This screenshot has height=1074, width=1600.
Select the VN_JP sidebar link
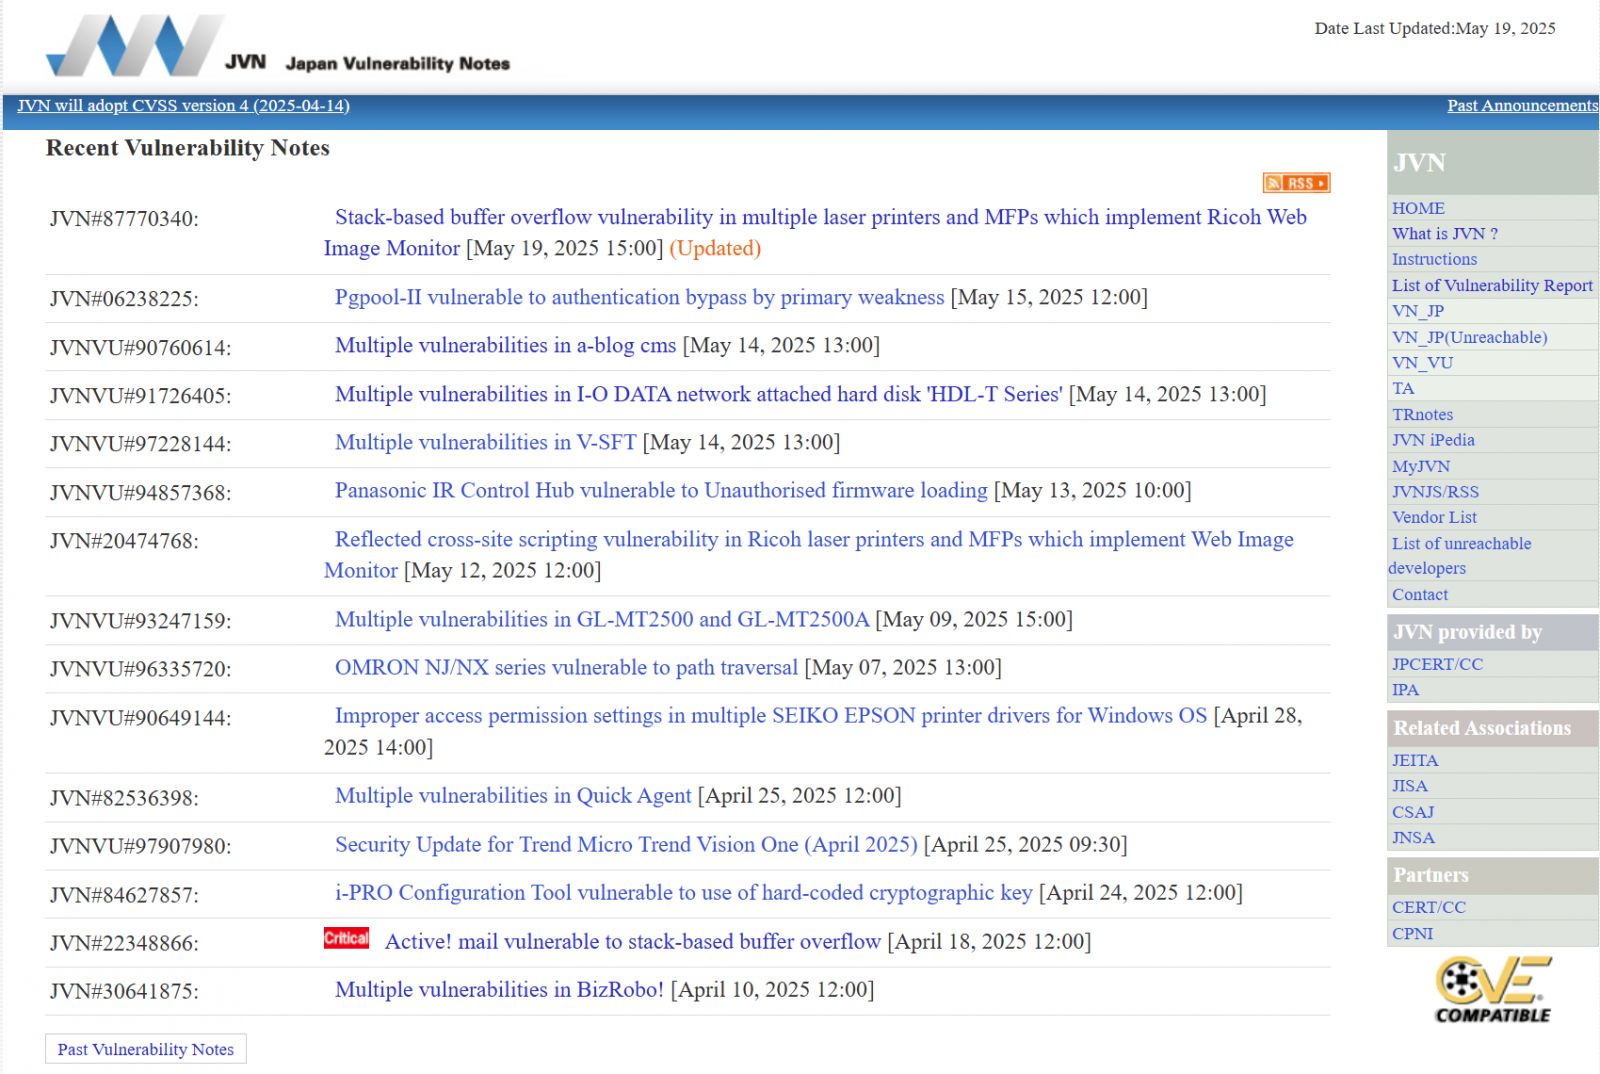pos(1418,311)
